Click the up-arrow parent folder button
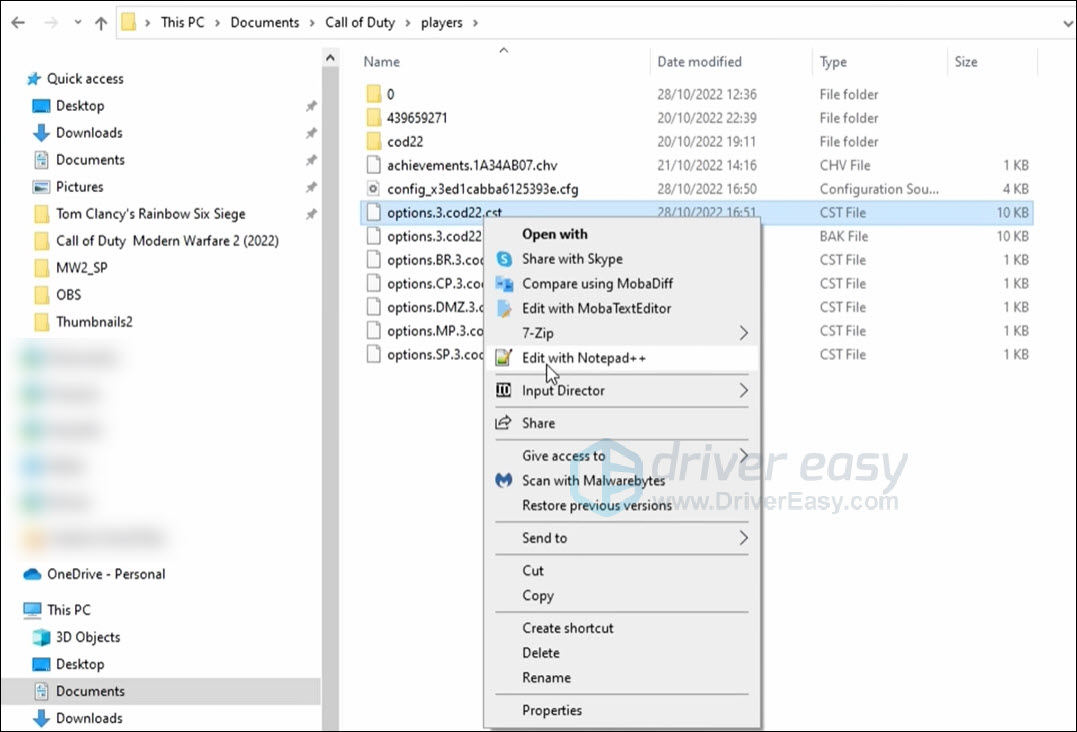This screenshot has width=1077, height=732. [x=100, y=23]
